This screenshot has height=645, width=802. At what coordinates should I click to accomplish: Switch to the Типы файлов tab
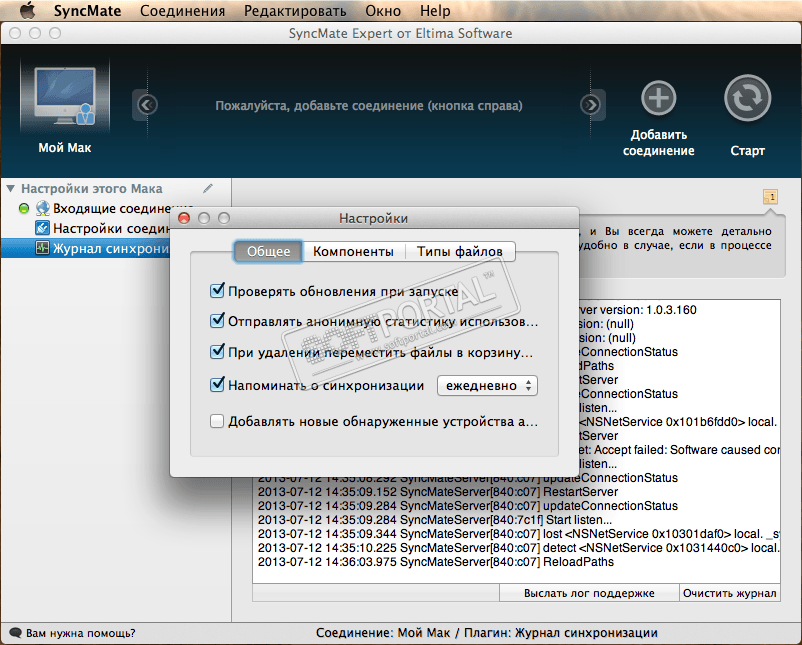click(x=460, y=252)
